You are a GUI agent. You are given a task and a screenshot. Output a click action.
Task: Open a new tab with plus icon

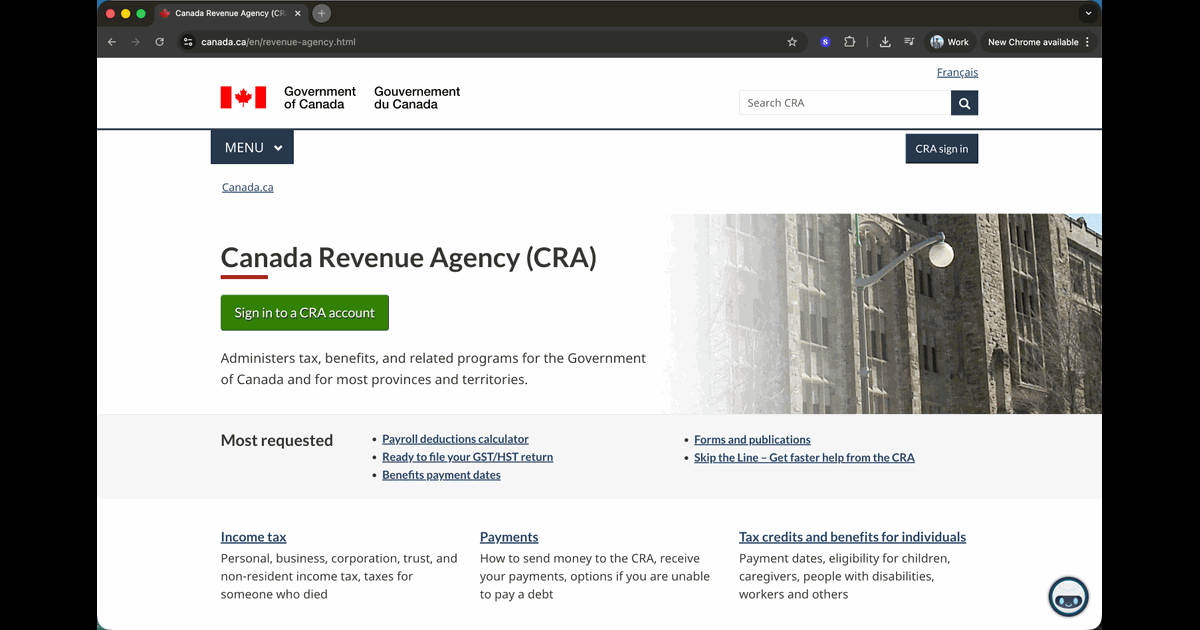[x=321, y=13]
